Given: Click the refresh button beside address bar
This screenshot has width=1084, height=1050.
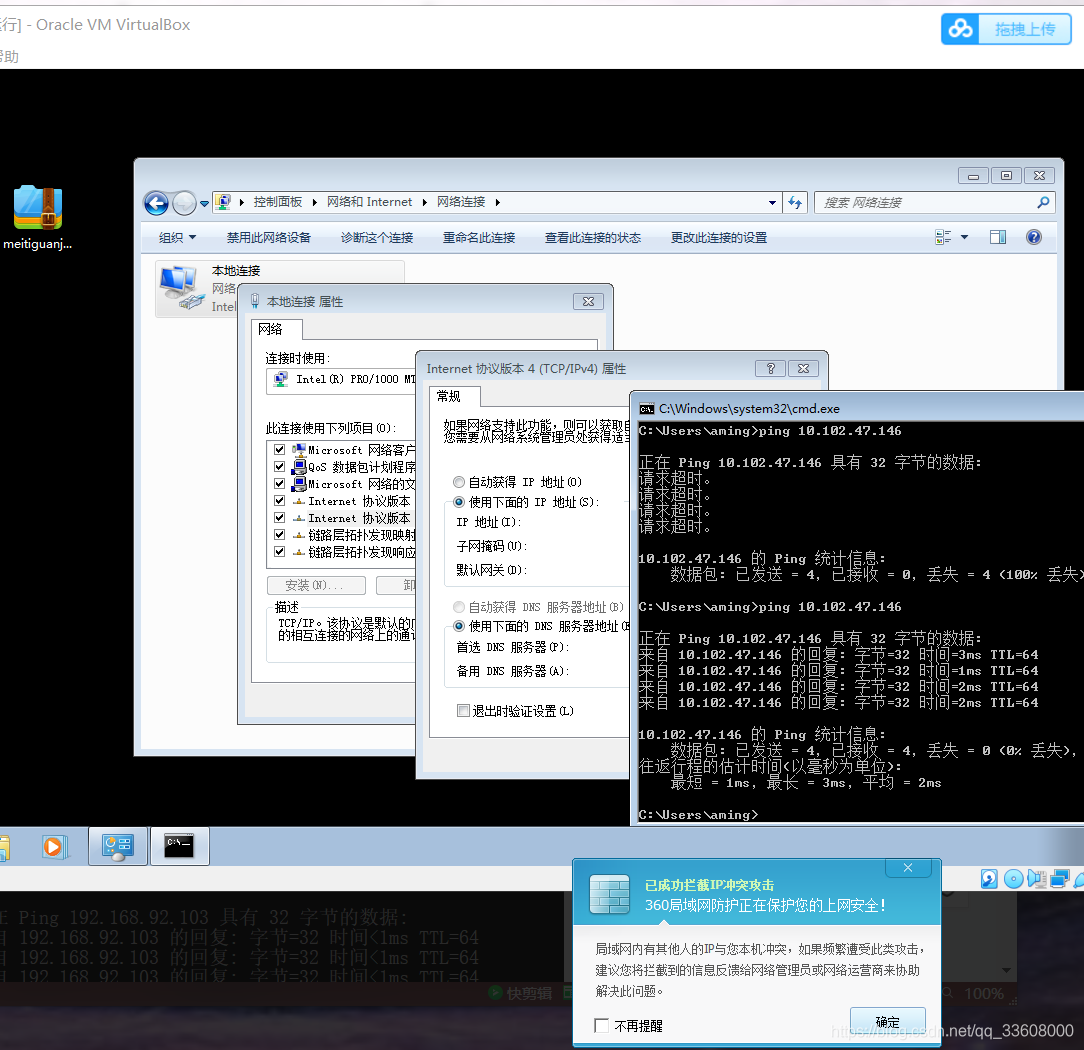Looking at the screenshot, I should (x=795, y=203).
